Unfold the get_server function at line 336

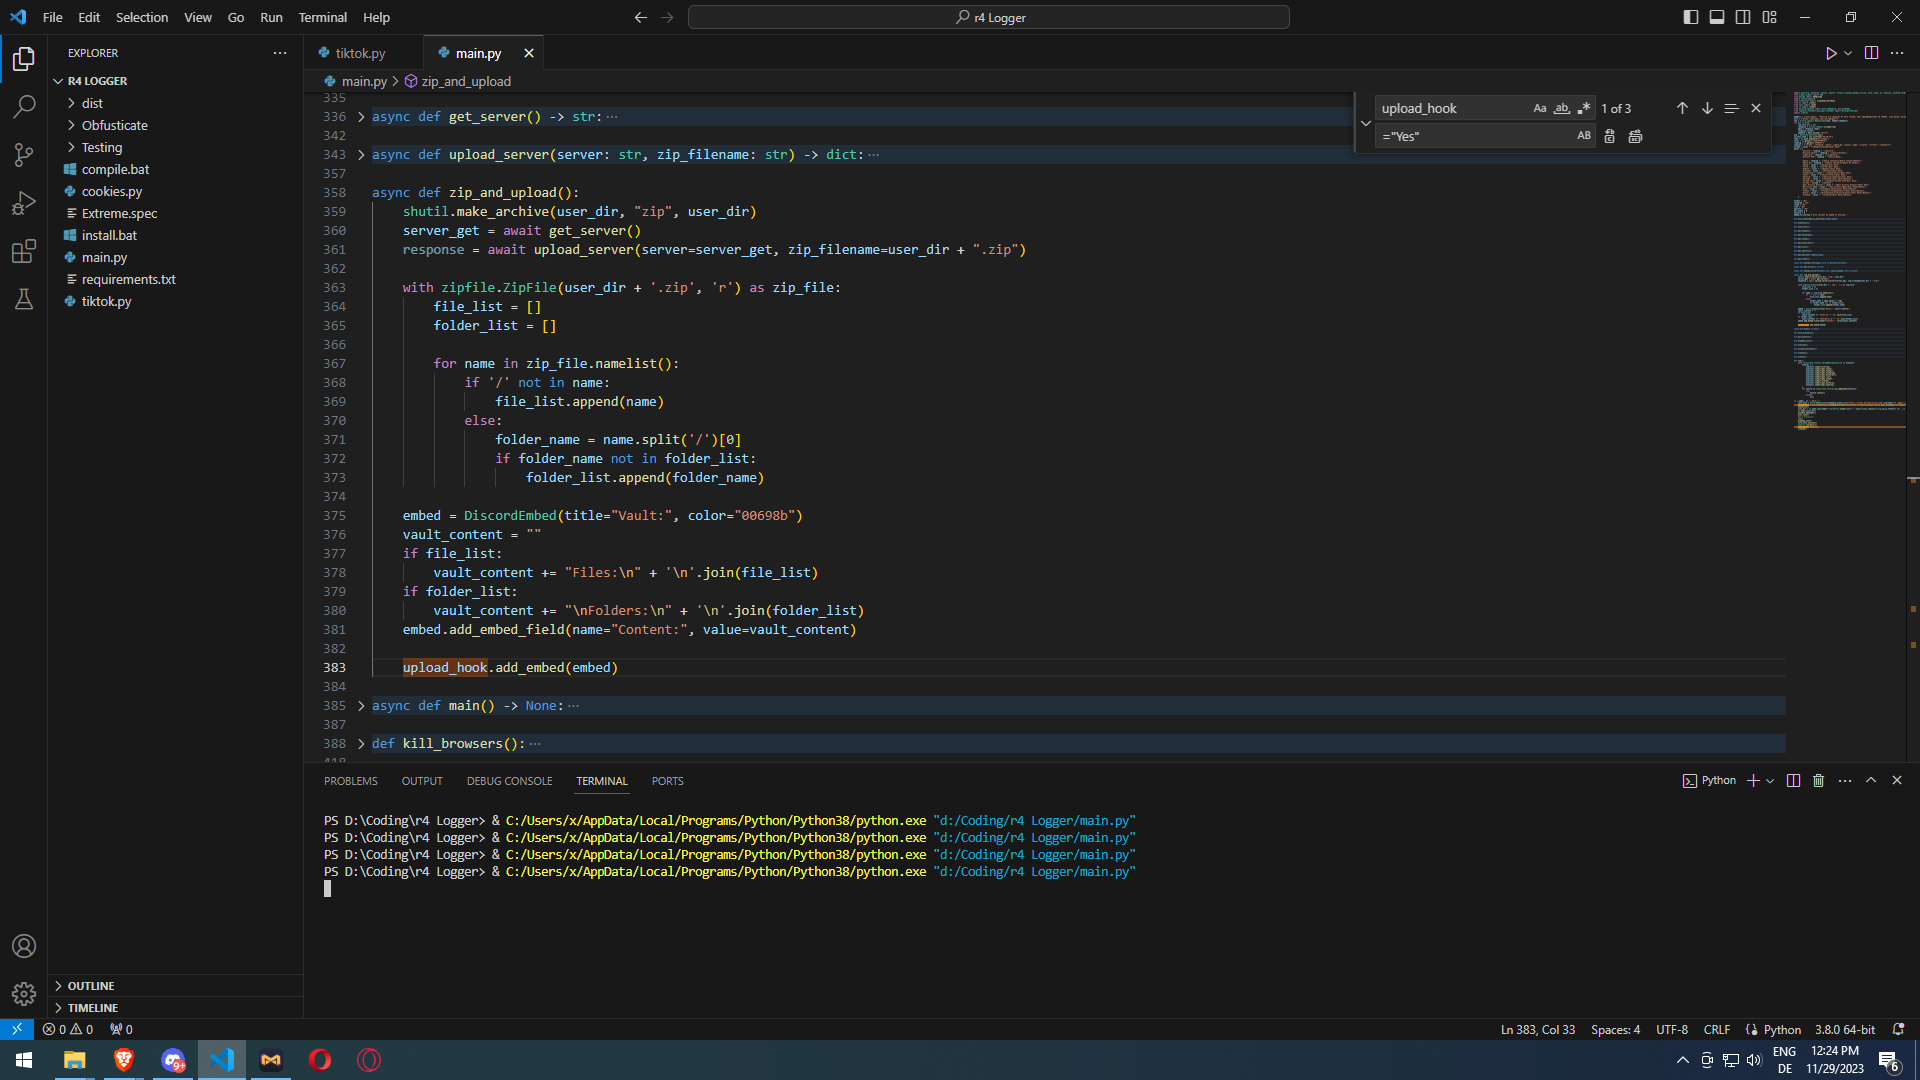361,117
